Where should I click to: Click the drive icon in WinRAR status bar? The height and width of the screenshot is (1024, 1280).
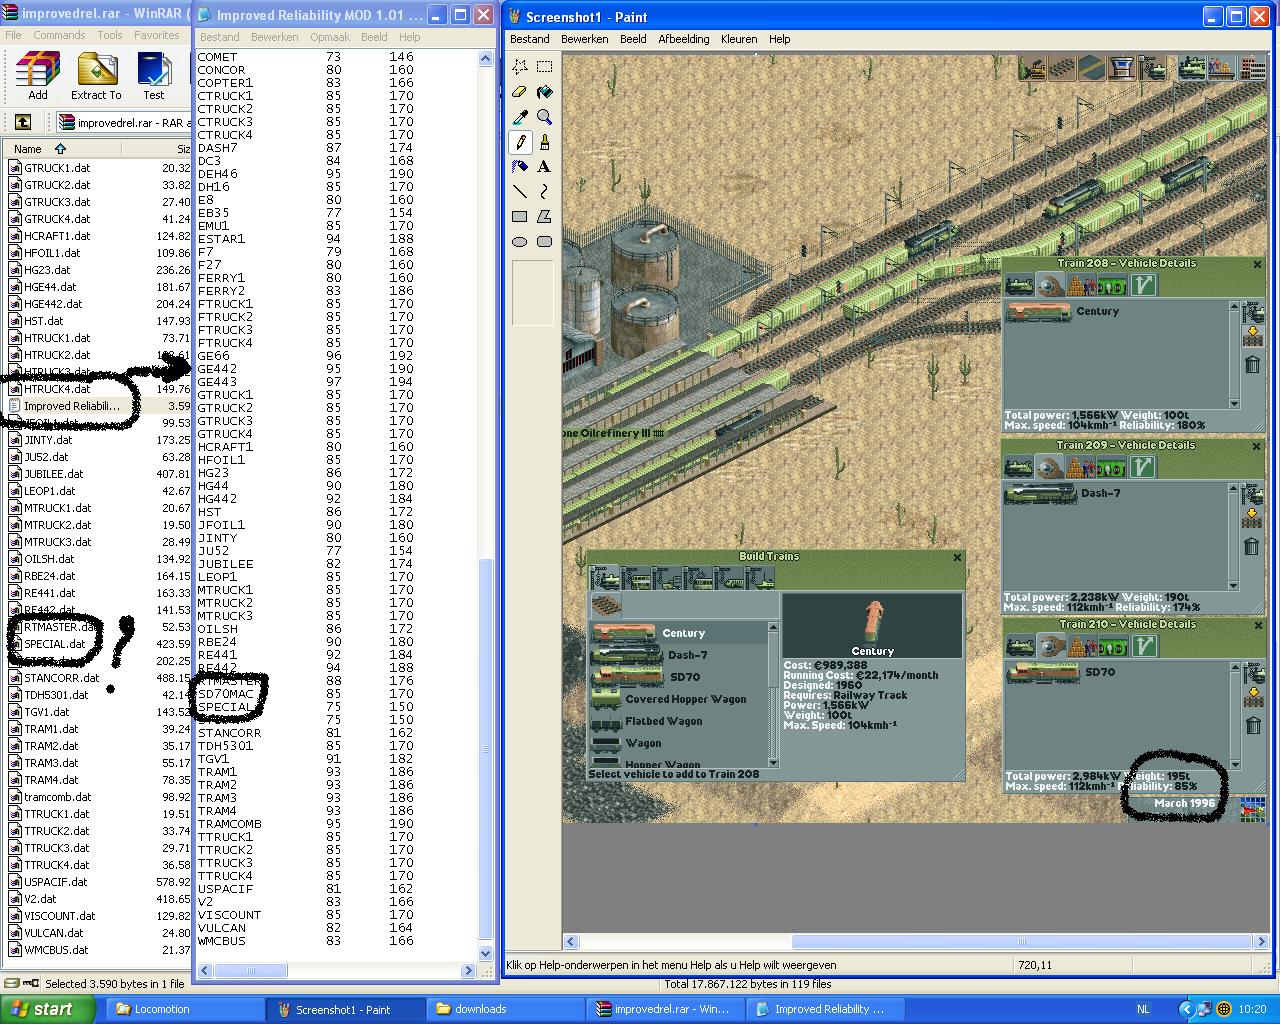coord(11,984)
